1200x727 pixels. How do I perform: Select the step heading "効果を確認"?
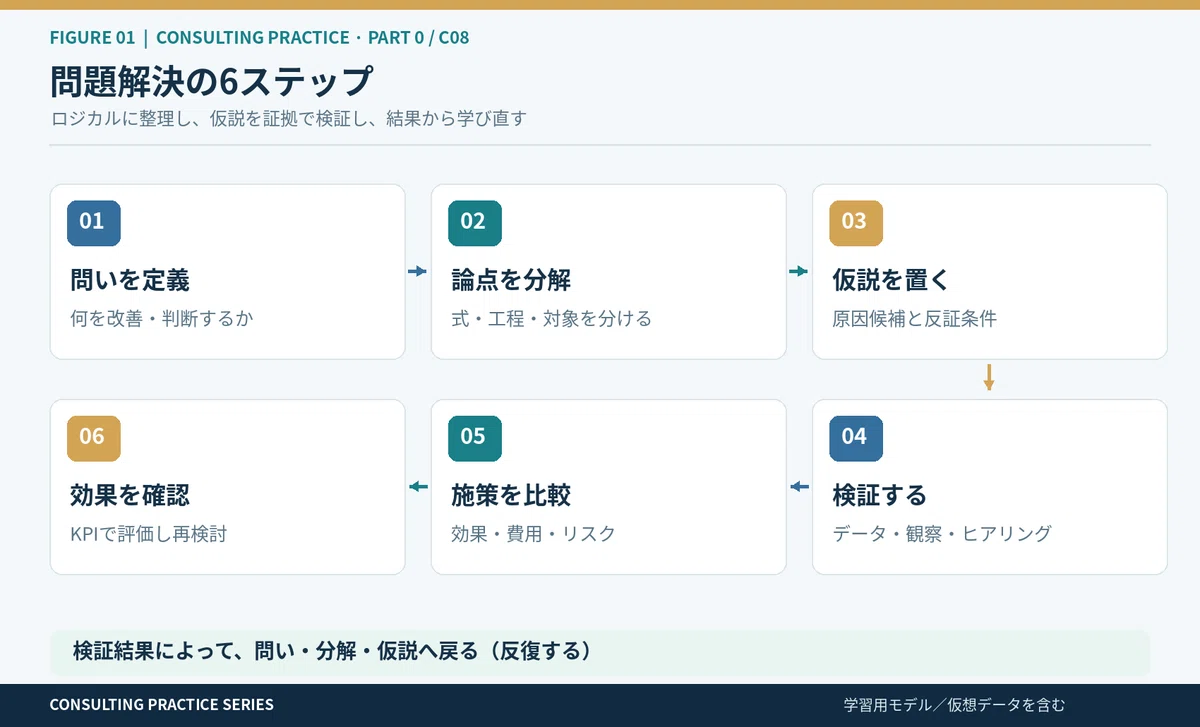coord(130,495)
